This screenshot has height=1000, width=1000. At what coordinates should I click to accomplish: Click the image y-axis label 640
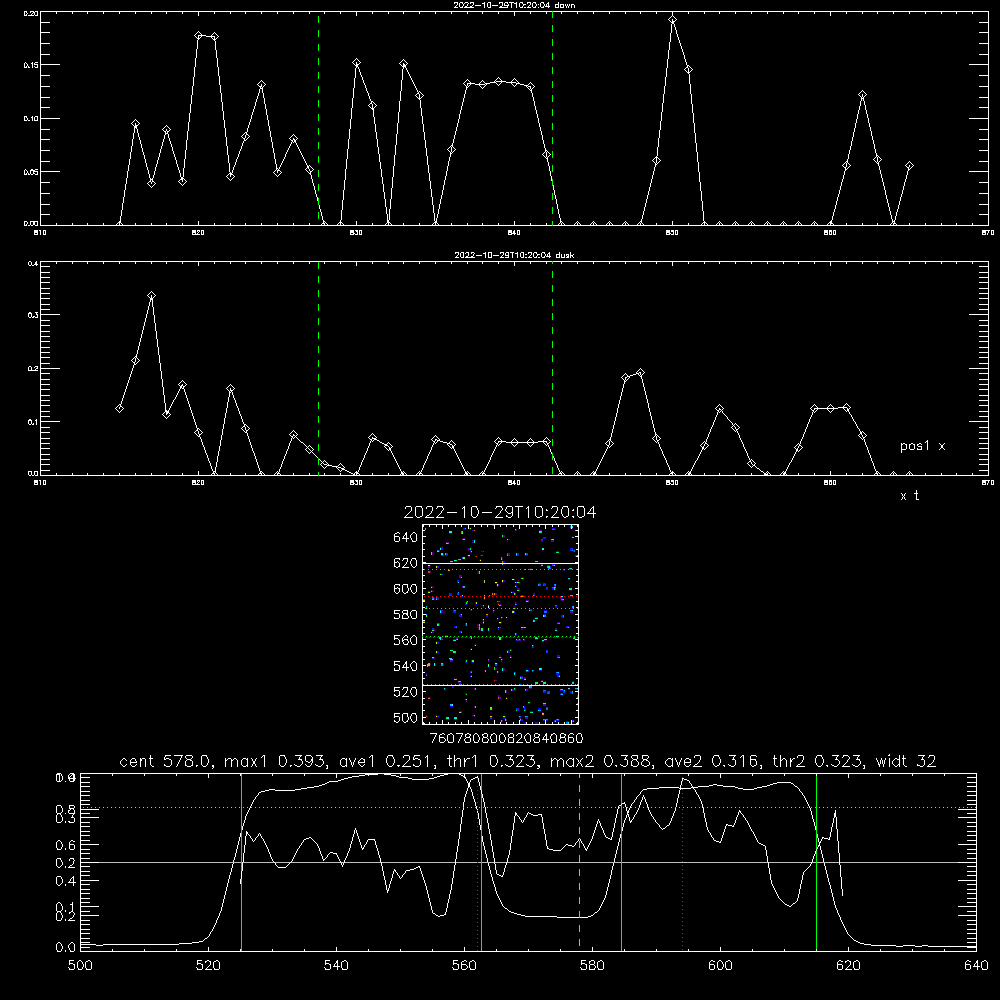click(x=406, y=538)
